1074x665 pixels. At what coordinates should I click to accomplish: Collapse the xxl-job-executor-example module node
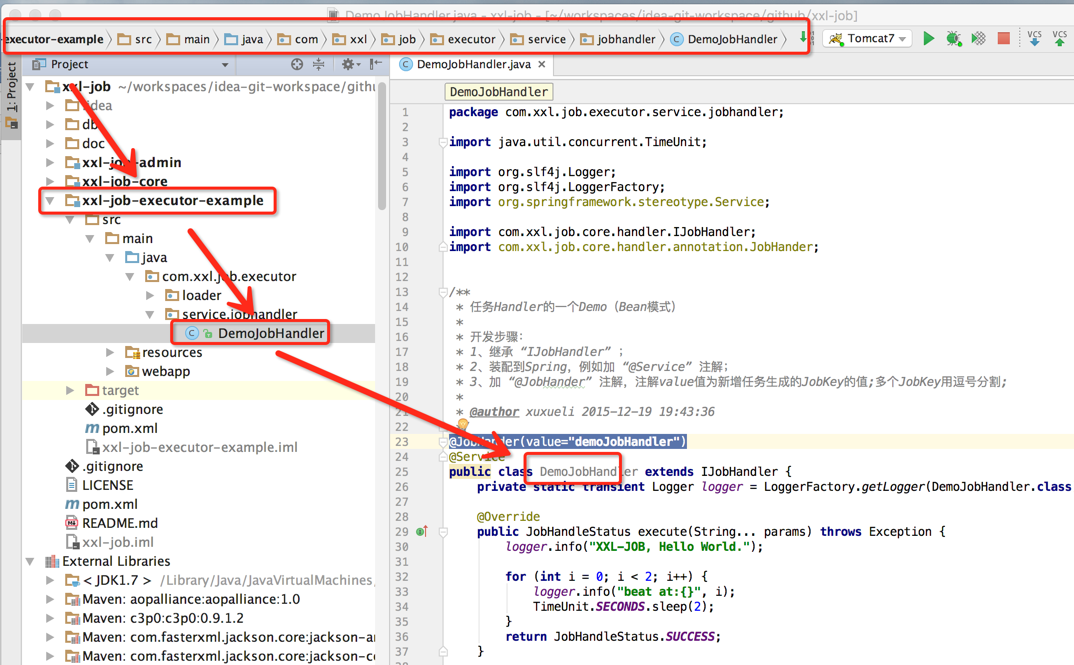point(50,200)
